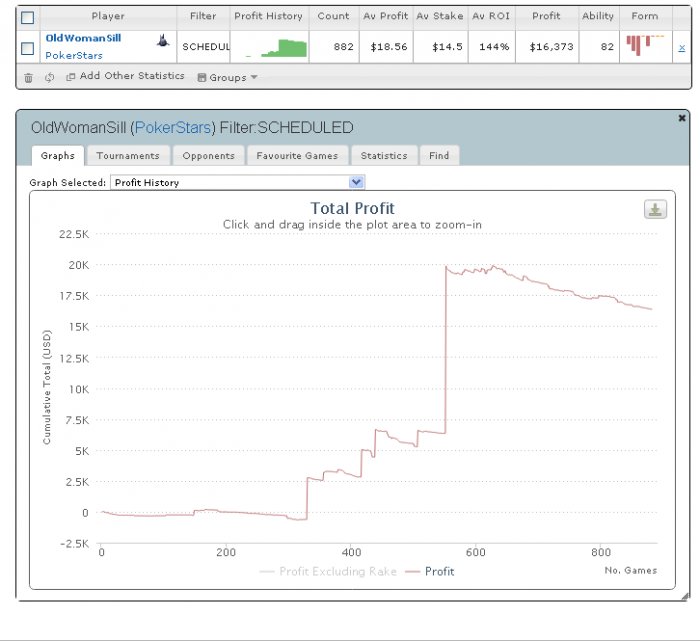Select the Statistics tab
Viewport: 700px width, 641px height.
pos(384,155)
